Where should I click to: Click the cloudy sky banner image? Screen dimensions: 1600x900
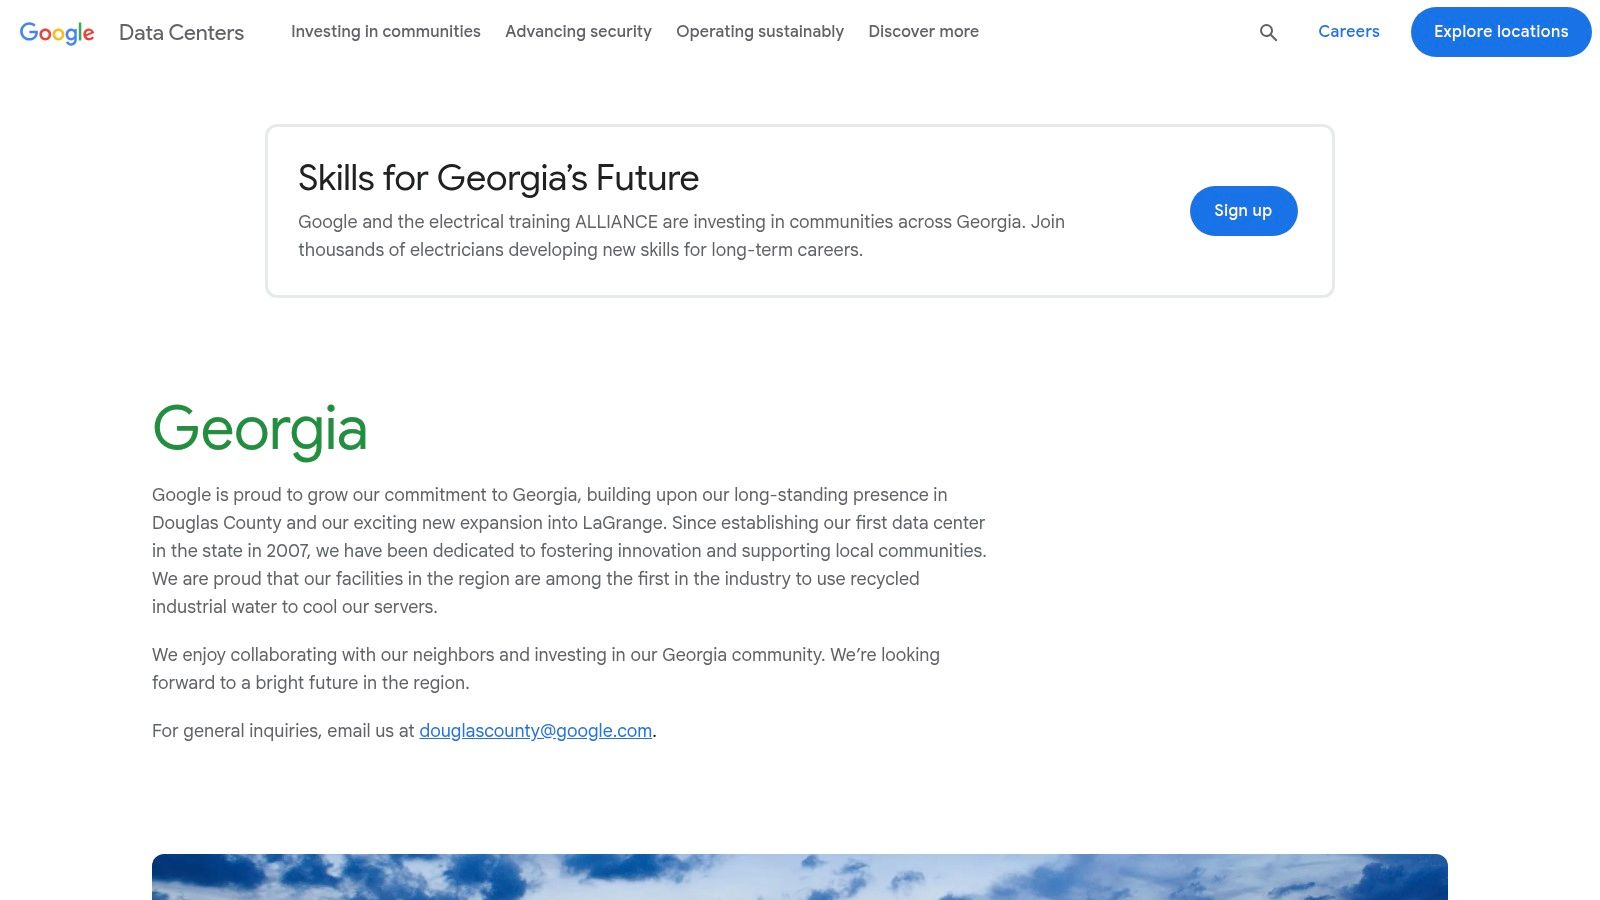[800, 877]
